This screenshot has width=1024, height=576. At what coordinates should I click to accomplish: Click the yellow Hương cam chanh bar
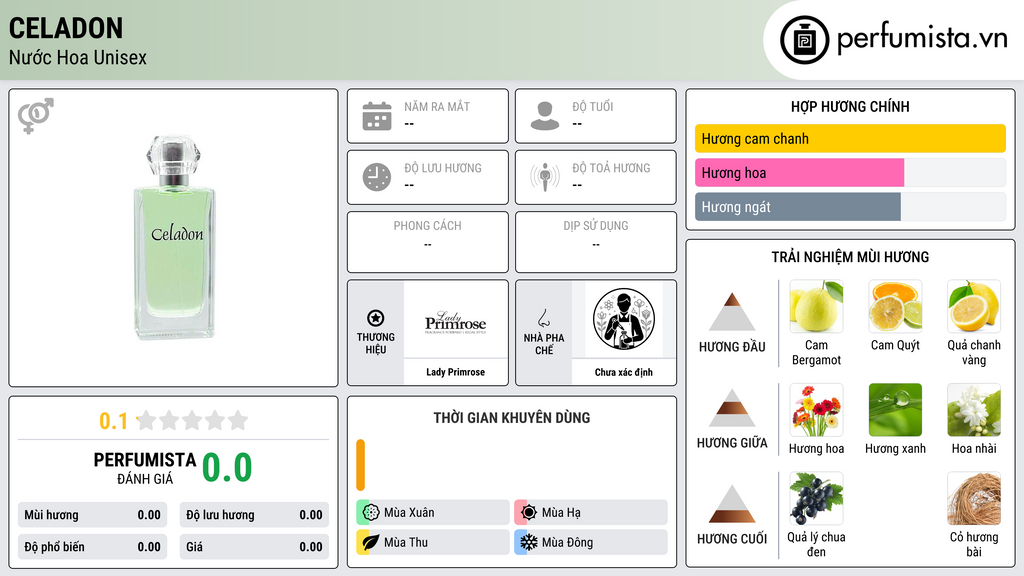850,138
